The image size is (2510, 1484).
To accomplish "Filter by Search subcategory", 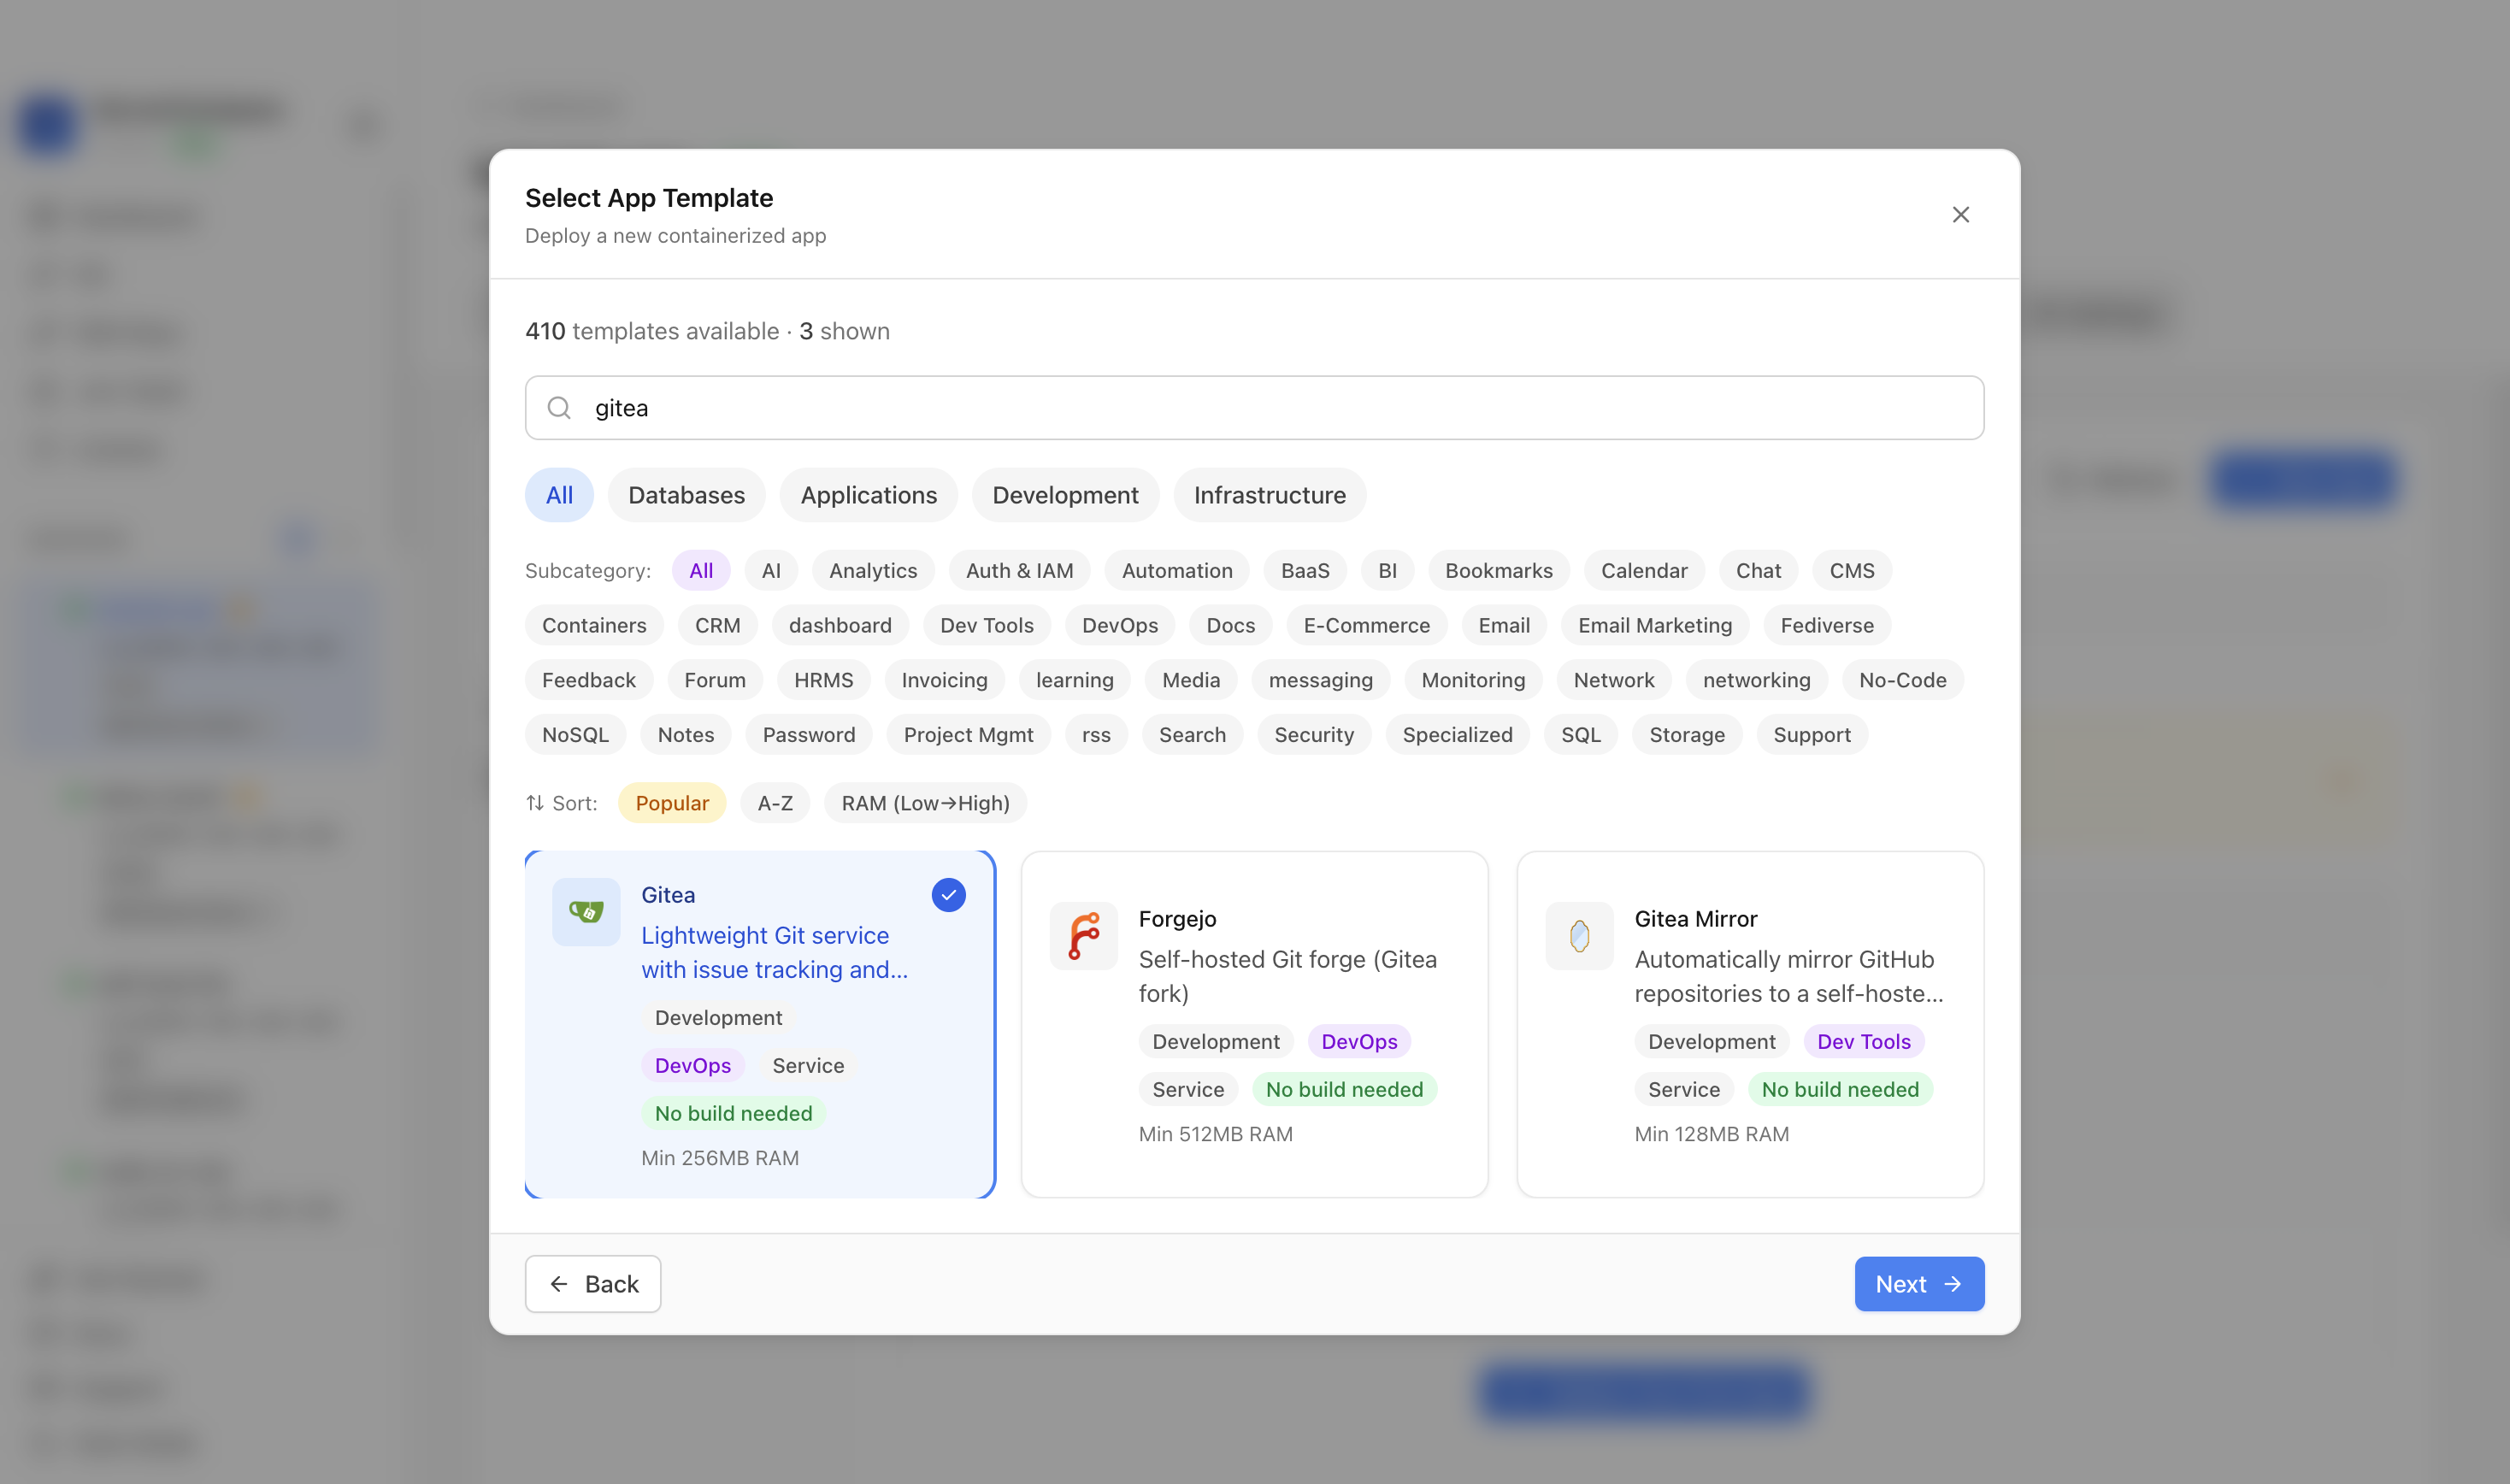I will click(1192, 735).
